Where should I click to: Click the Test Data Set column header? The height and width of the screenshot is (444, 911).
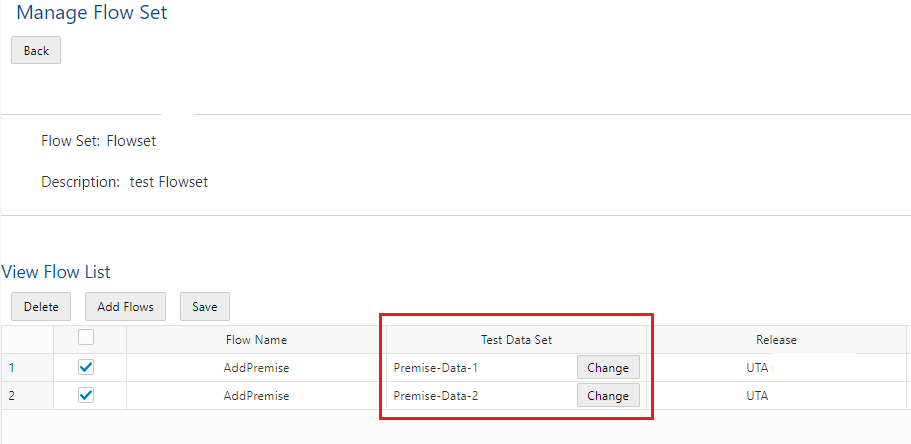click(x=516, y=340)
